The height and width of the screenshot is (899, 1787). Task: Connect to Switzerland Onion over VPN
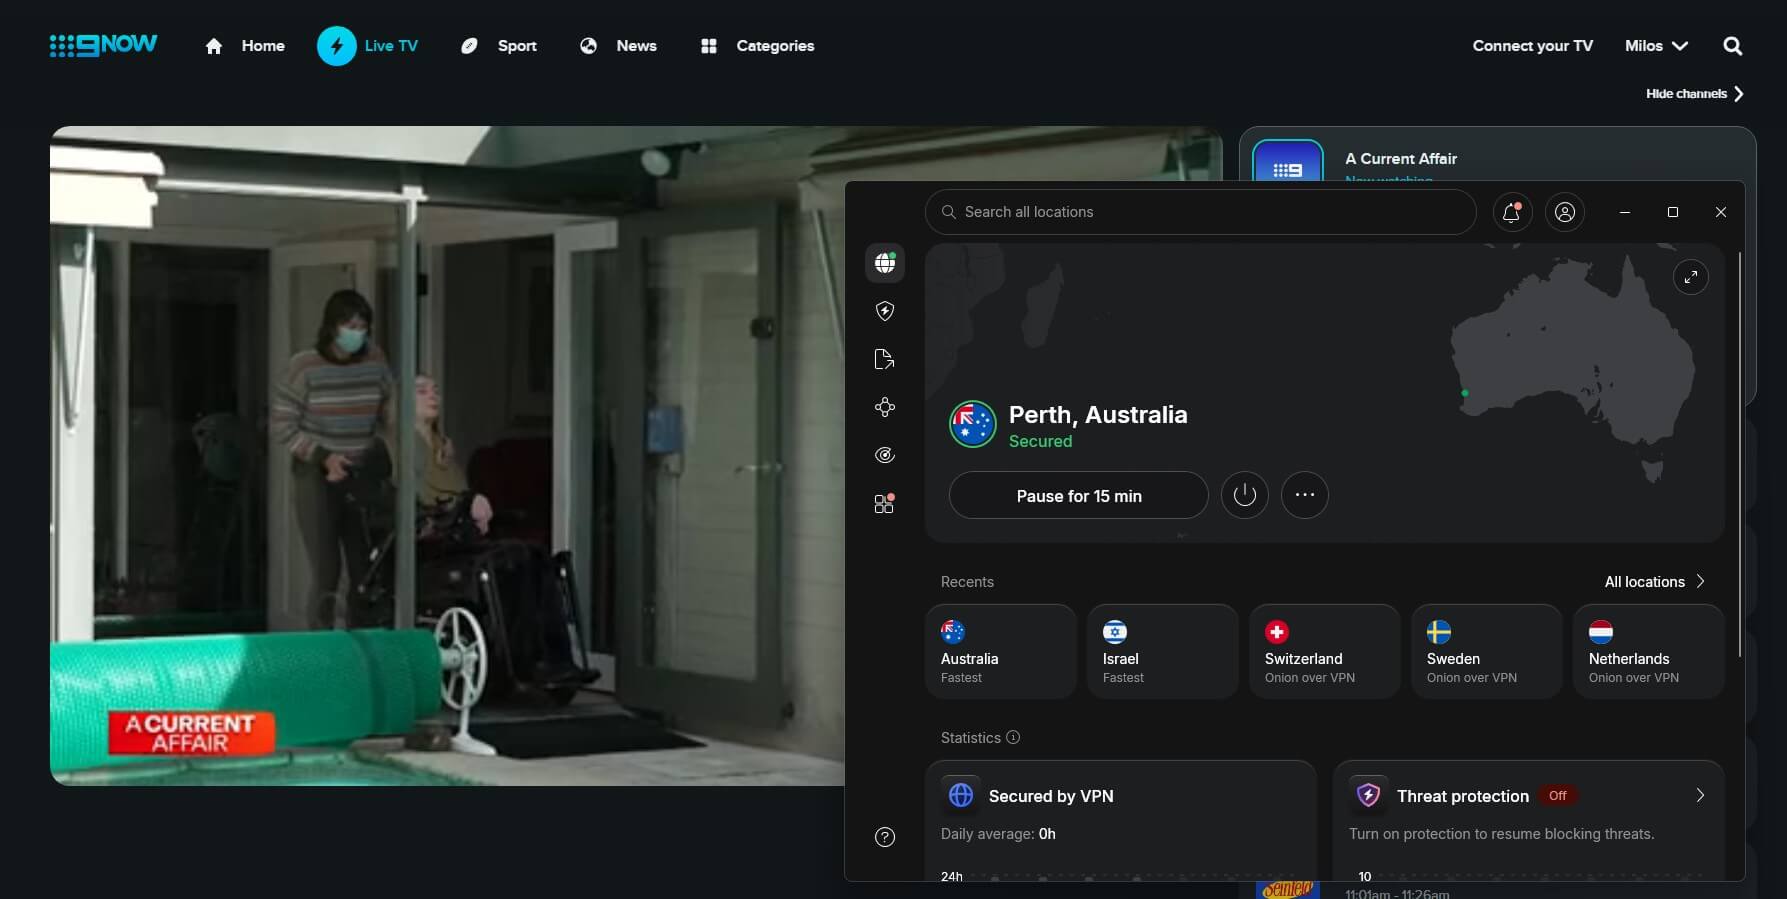[x=1325, y=651]
